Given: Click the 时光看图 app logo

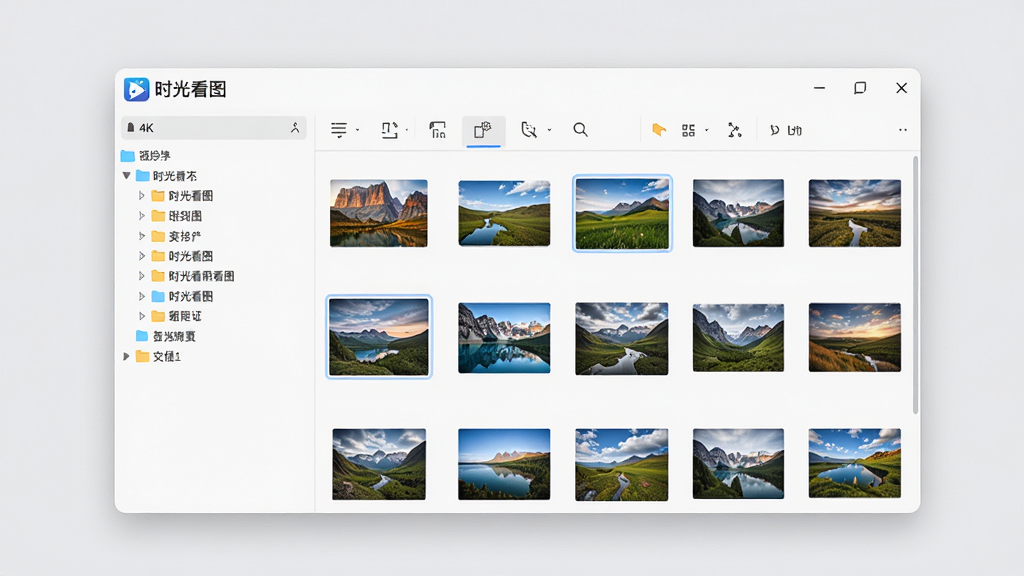Looking at the screenshot, I should [136, 89].
